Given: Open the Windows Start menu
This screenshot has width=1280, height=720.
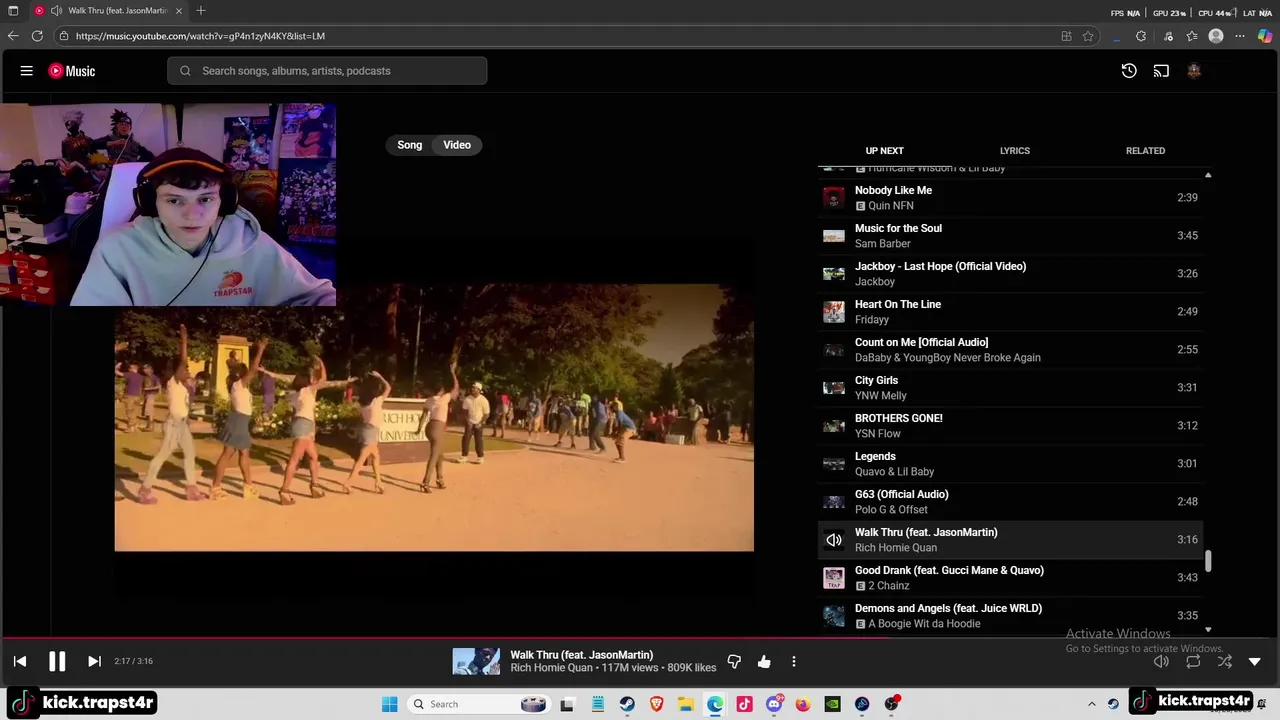Looking at the screenshot, I should click(x=390, y=704).
